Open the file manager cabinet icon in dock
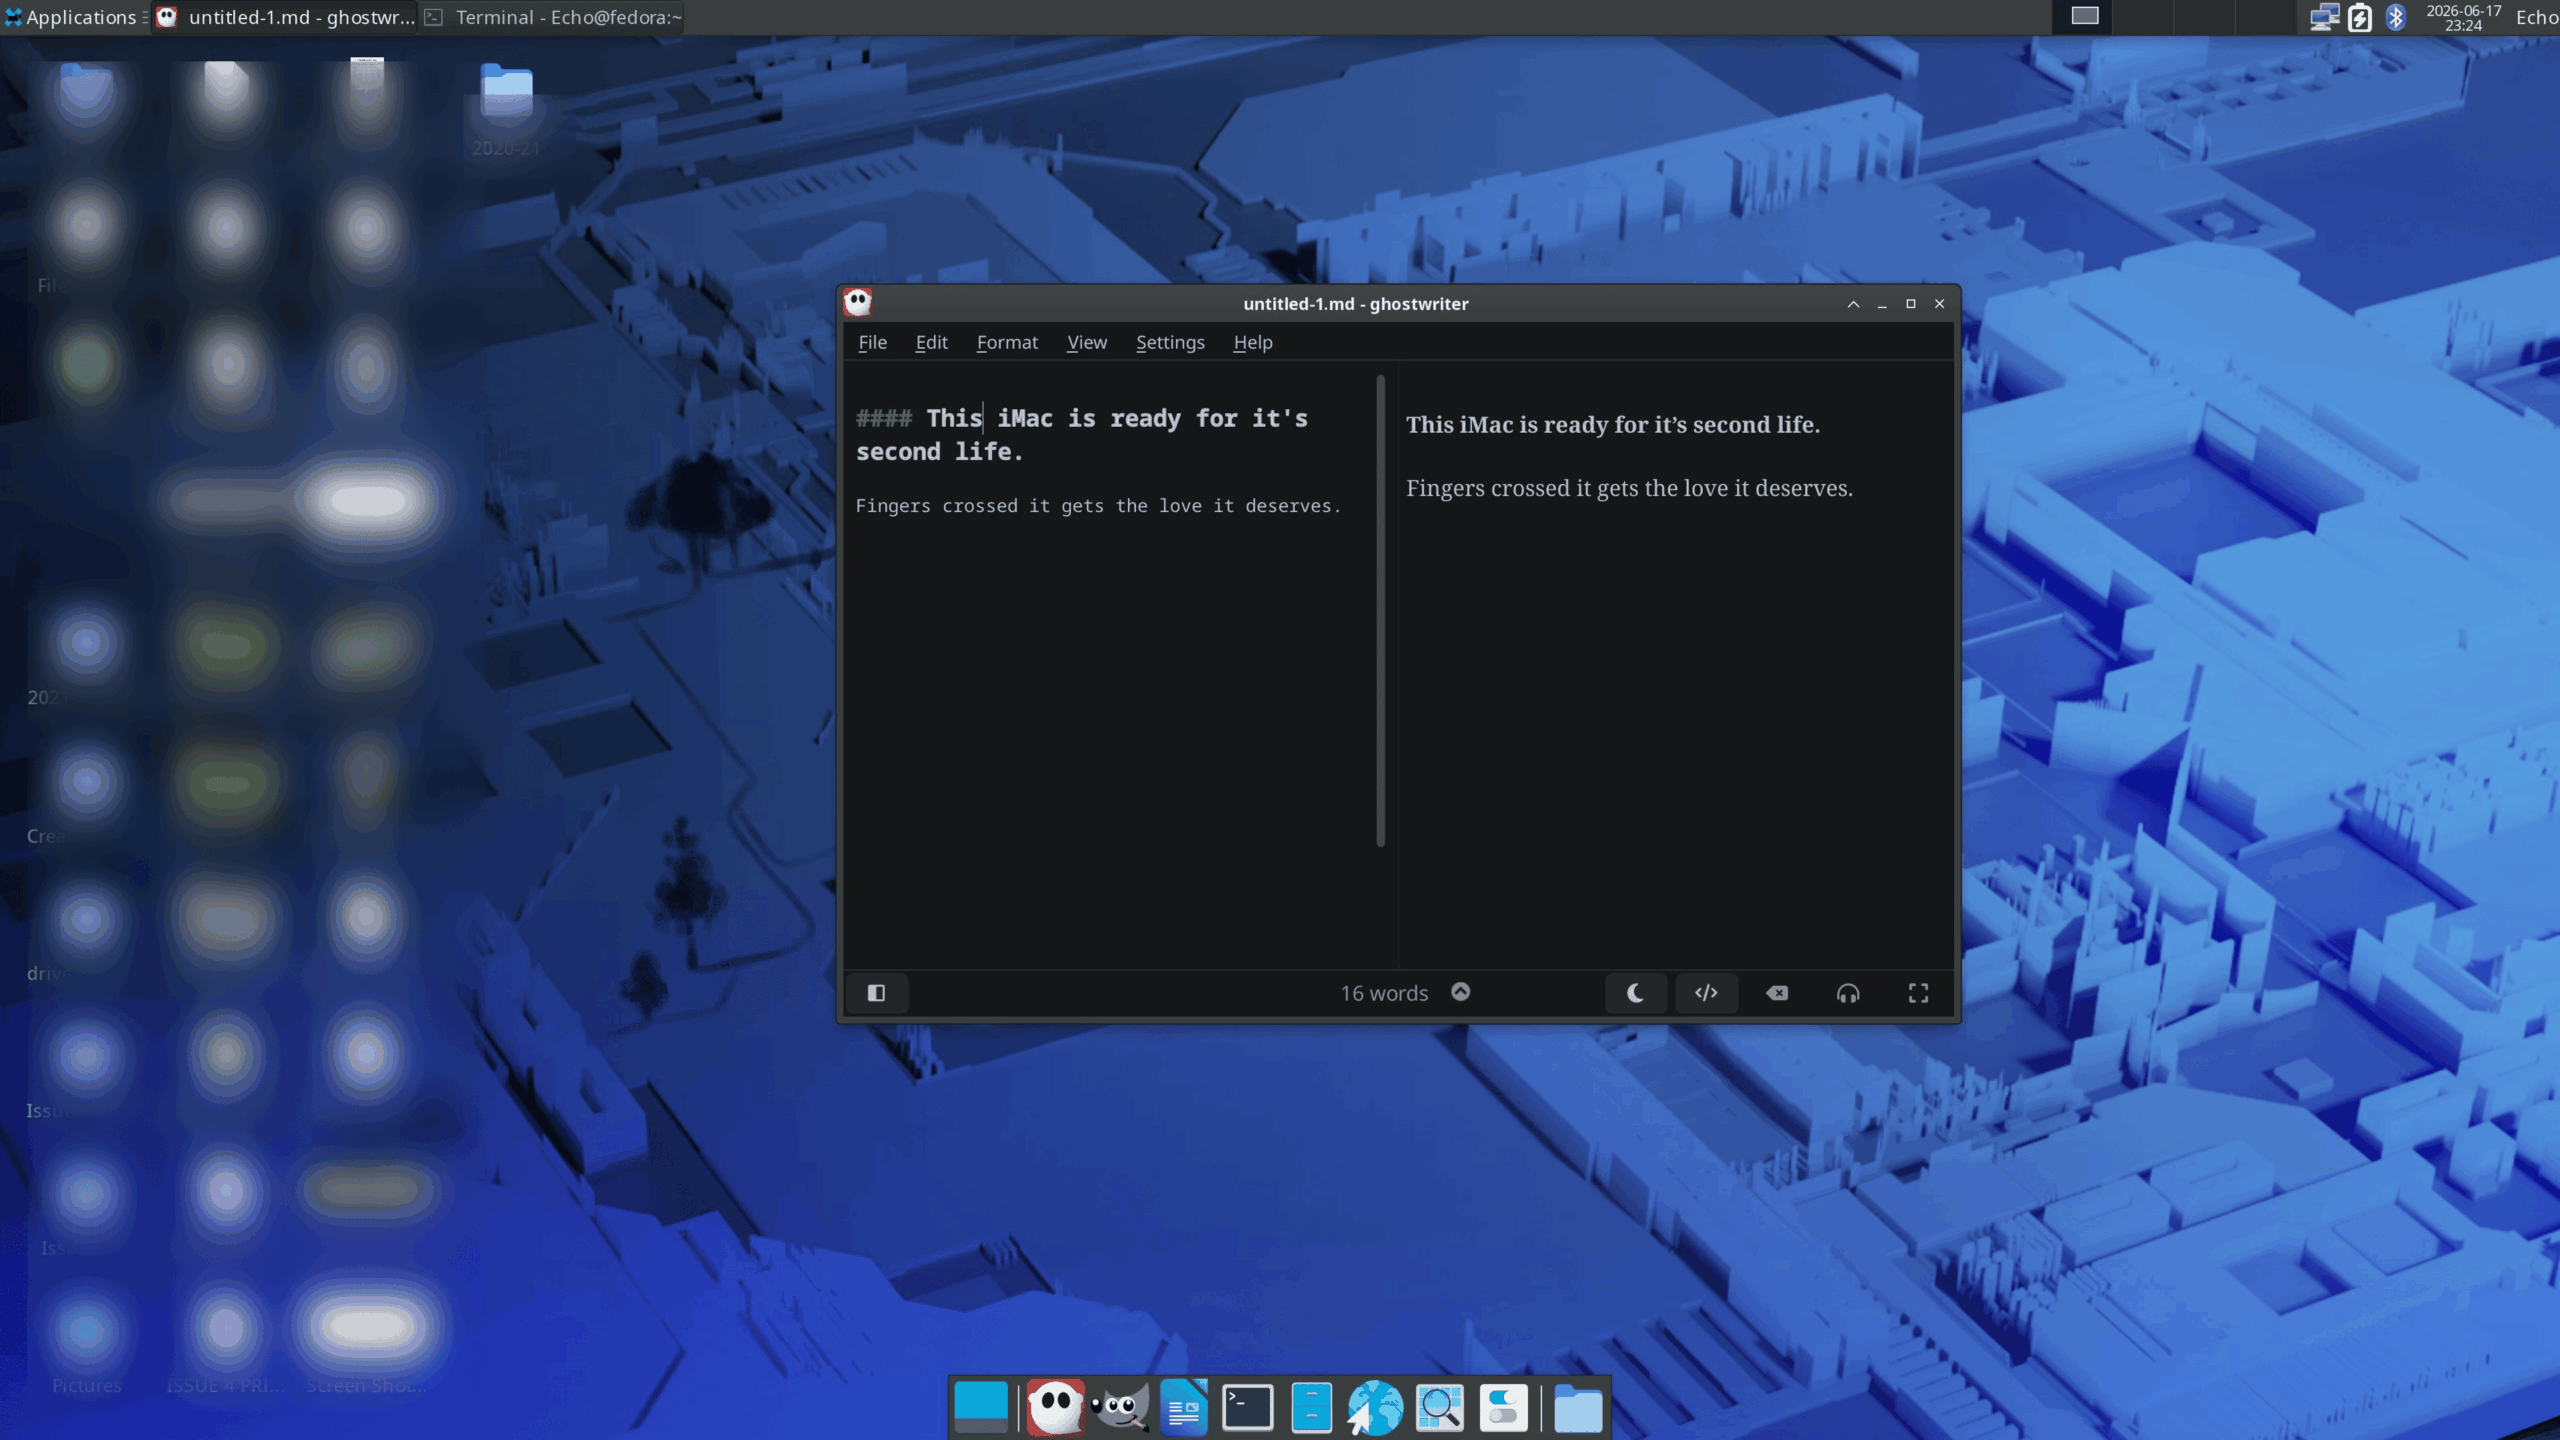This screenshot has height=1440, width=2560. pyautogui.click(x=1312, y=1407)
